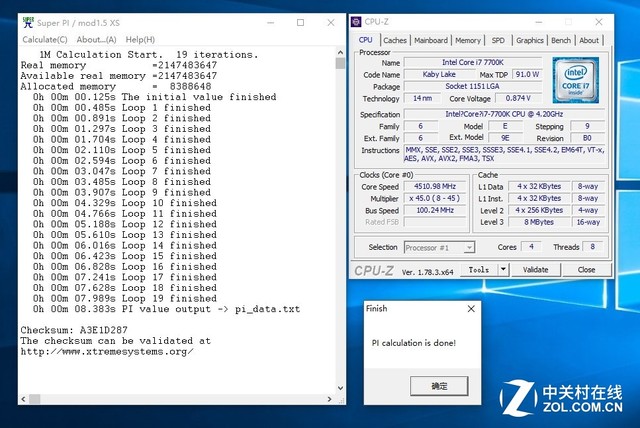Open the About...(A) menu in Super PI
Image resolution: width=640 pixels, height=428 pixels.
click(x=97, y=39)
